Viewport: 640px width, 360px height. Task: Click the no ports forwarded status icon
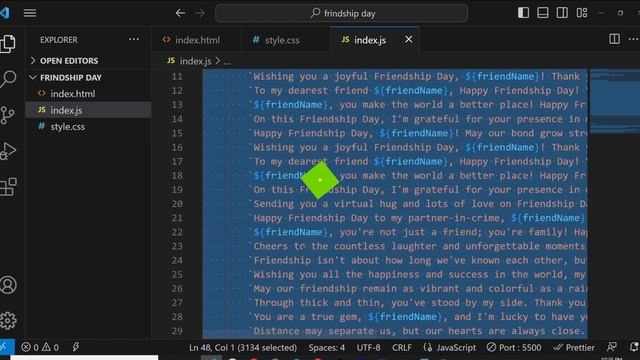coord(76,347)
